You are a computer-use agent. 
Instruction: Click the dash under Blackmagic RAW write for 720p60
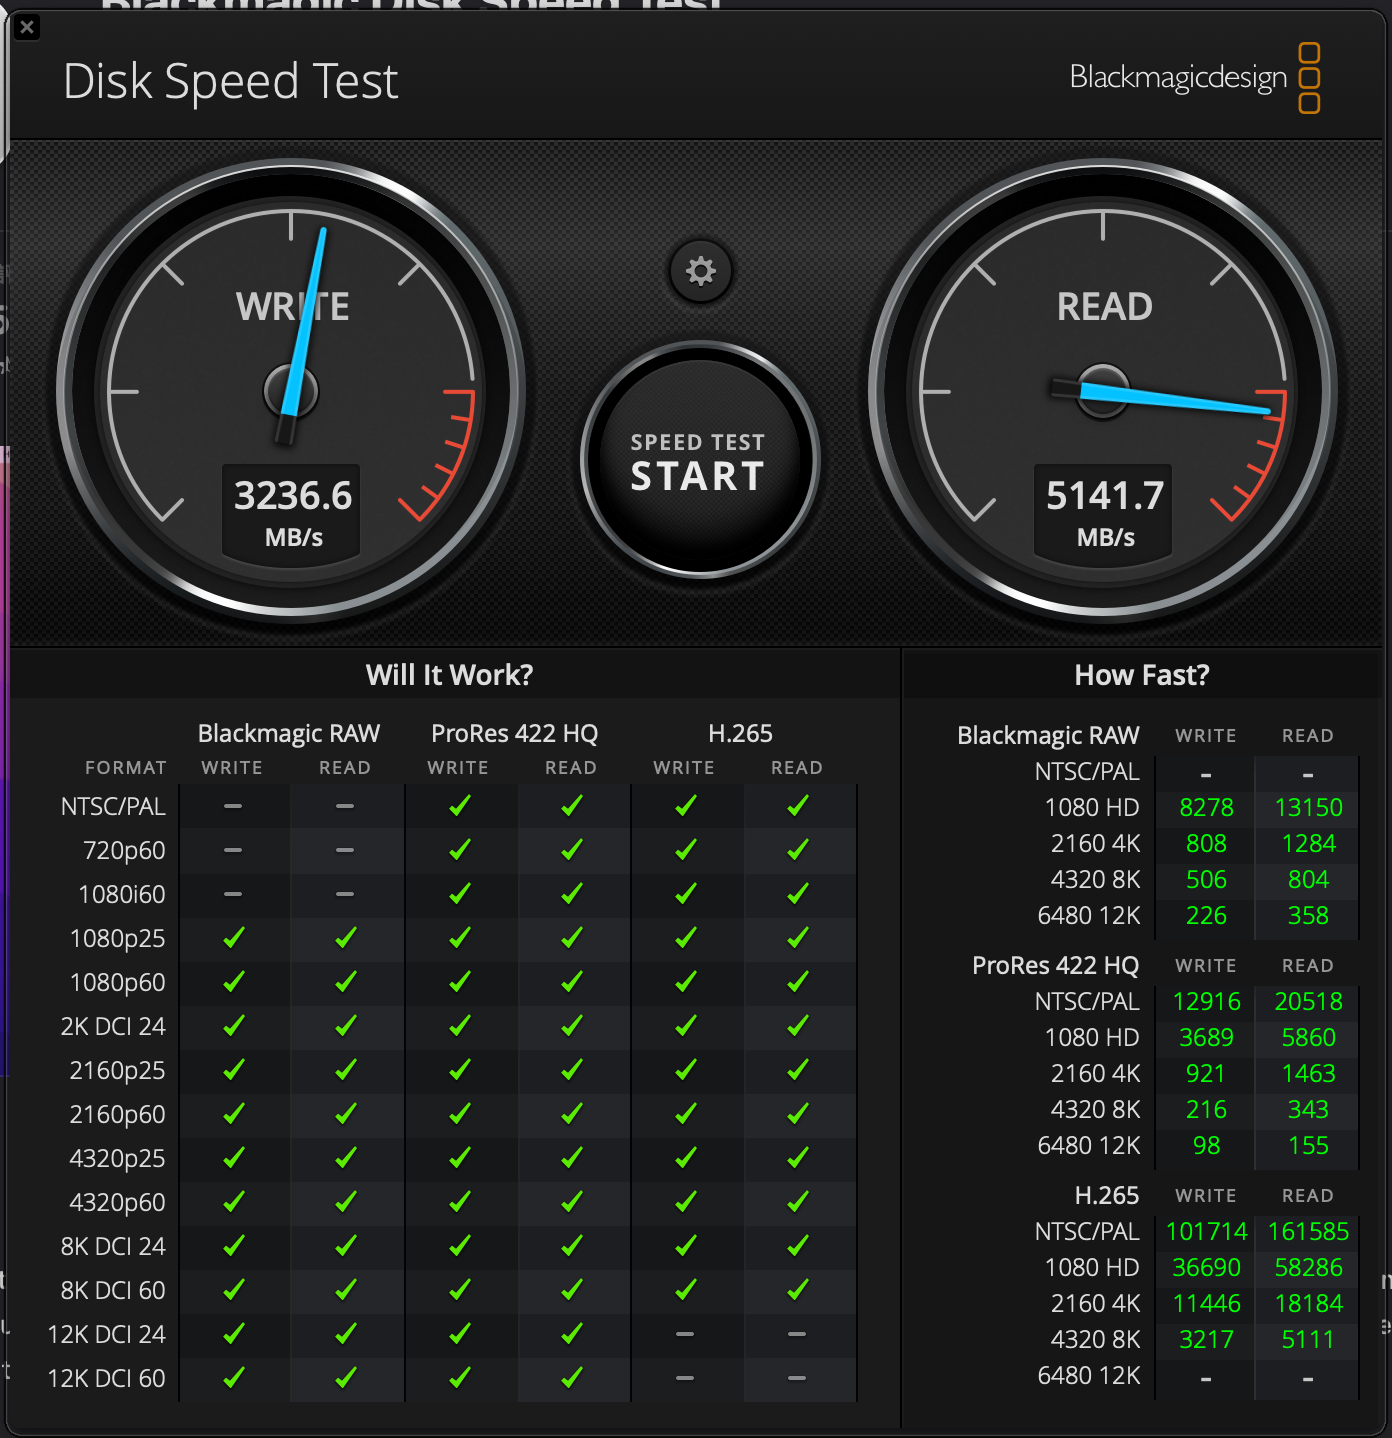232,849
